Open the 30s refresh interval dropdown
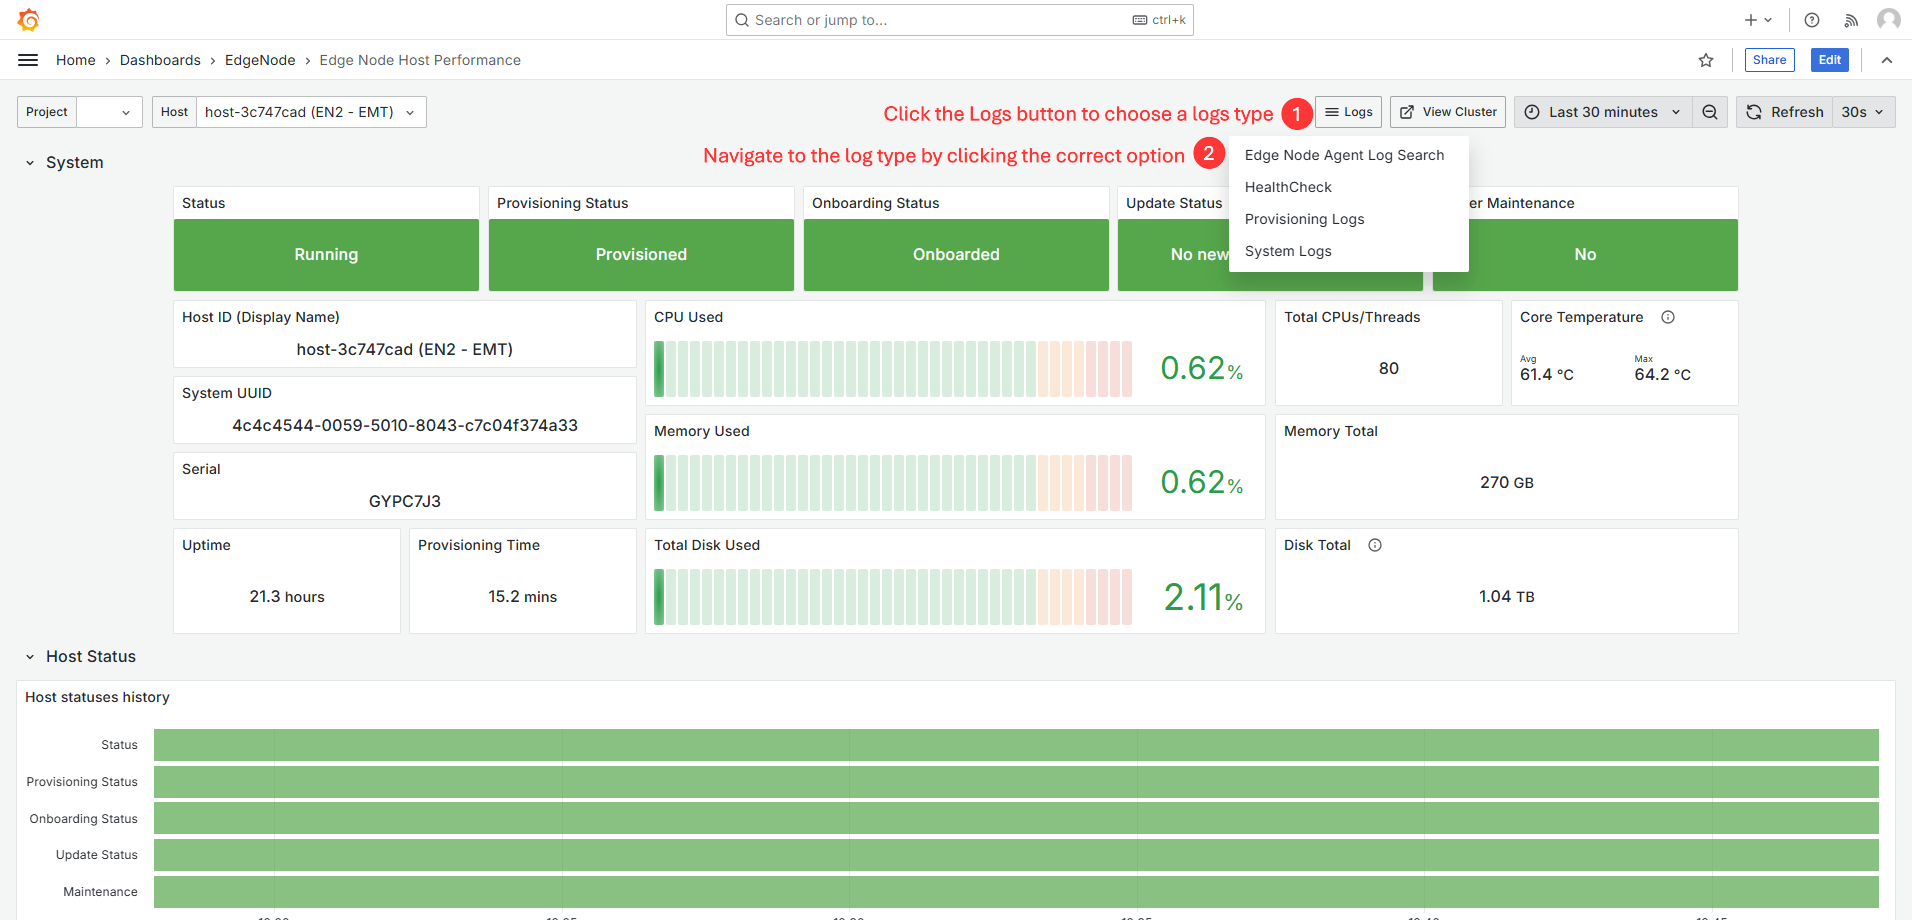Viewport: 1912px width, 920px height. (1863, 112)
